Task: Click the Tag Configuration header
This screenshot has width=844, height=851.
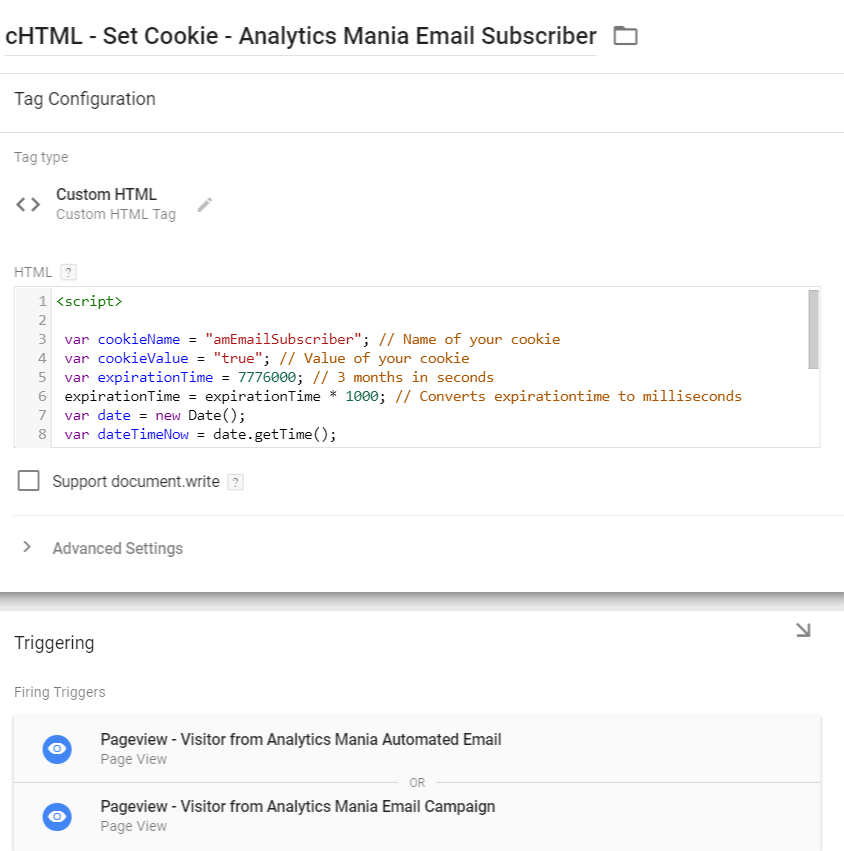Action: tap(85, 99)
